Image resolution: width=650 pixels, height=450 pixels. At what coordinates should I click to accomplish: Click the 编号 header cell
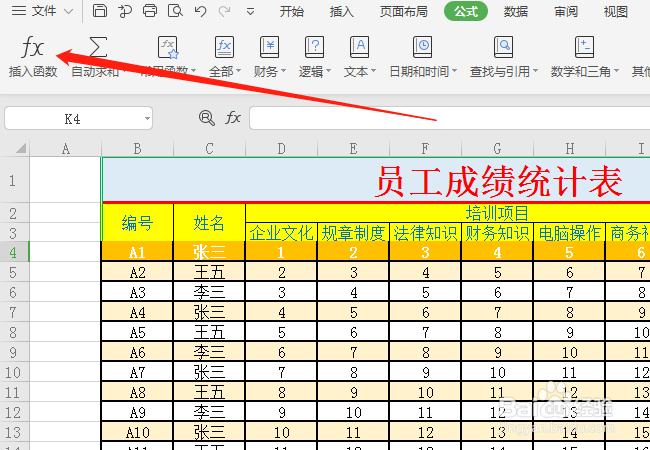click(x=138, y=223)
